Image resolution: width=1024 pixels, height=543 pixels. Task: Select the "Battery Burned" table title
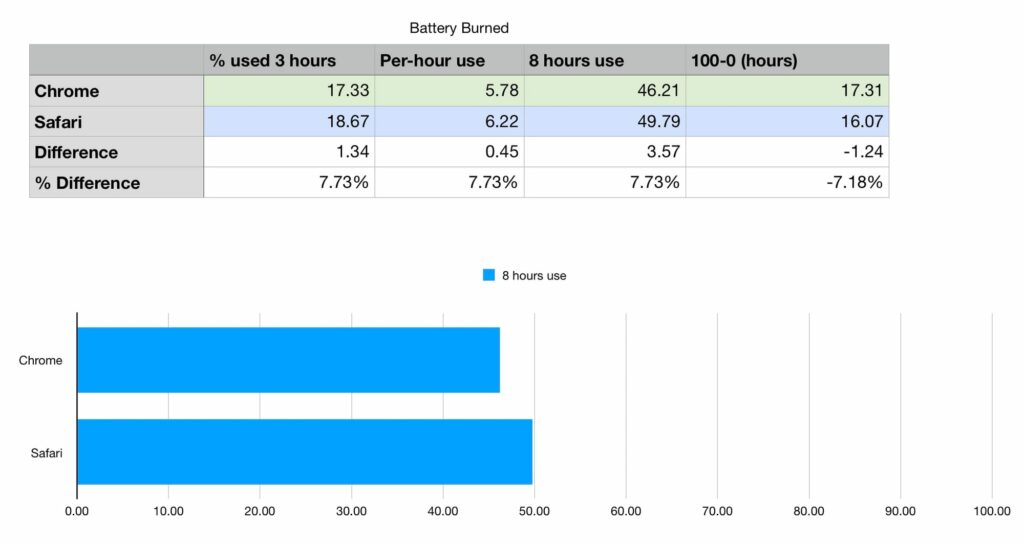pos(459,28)
